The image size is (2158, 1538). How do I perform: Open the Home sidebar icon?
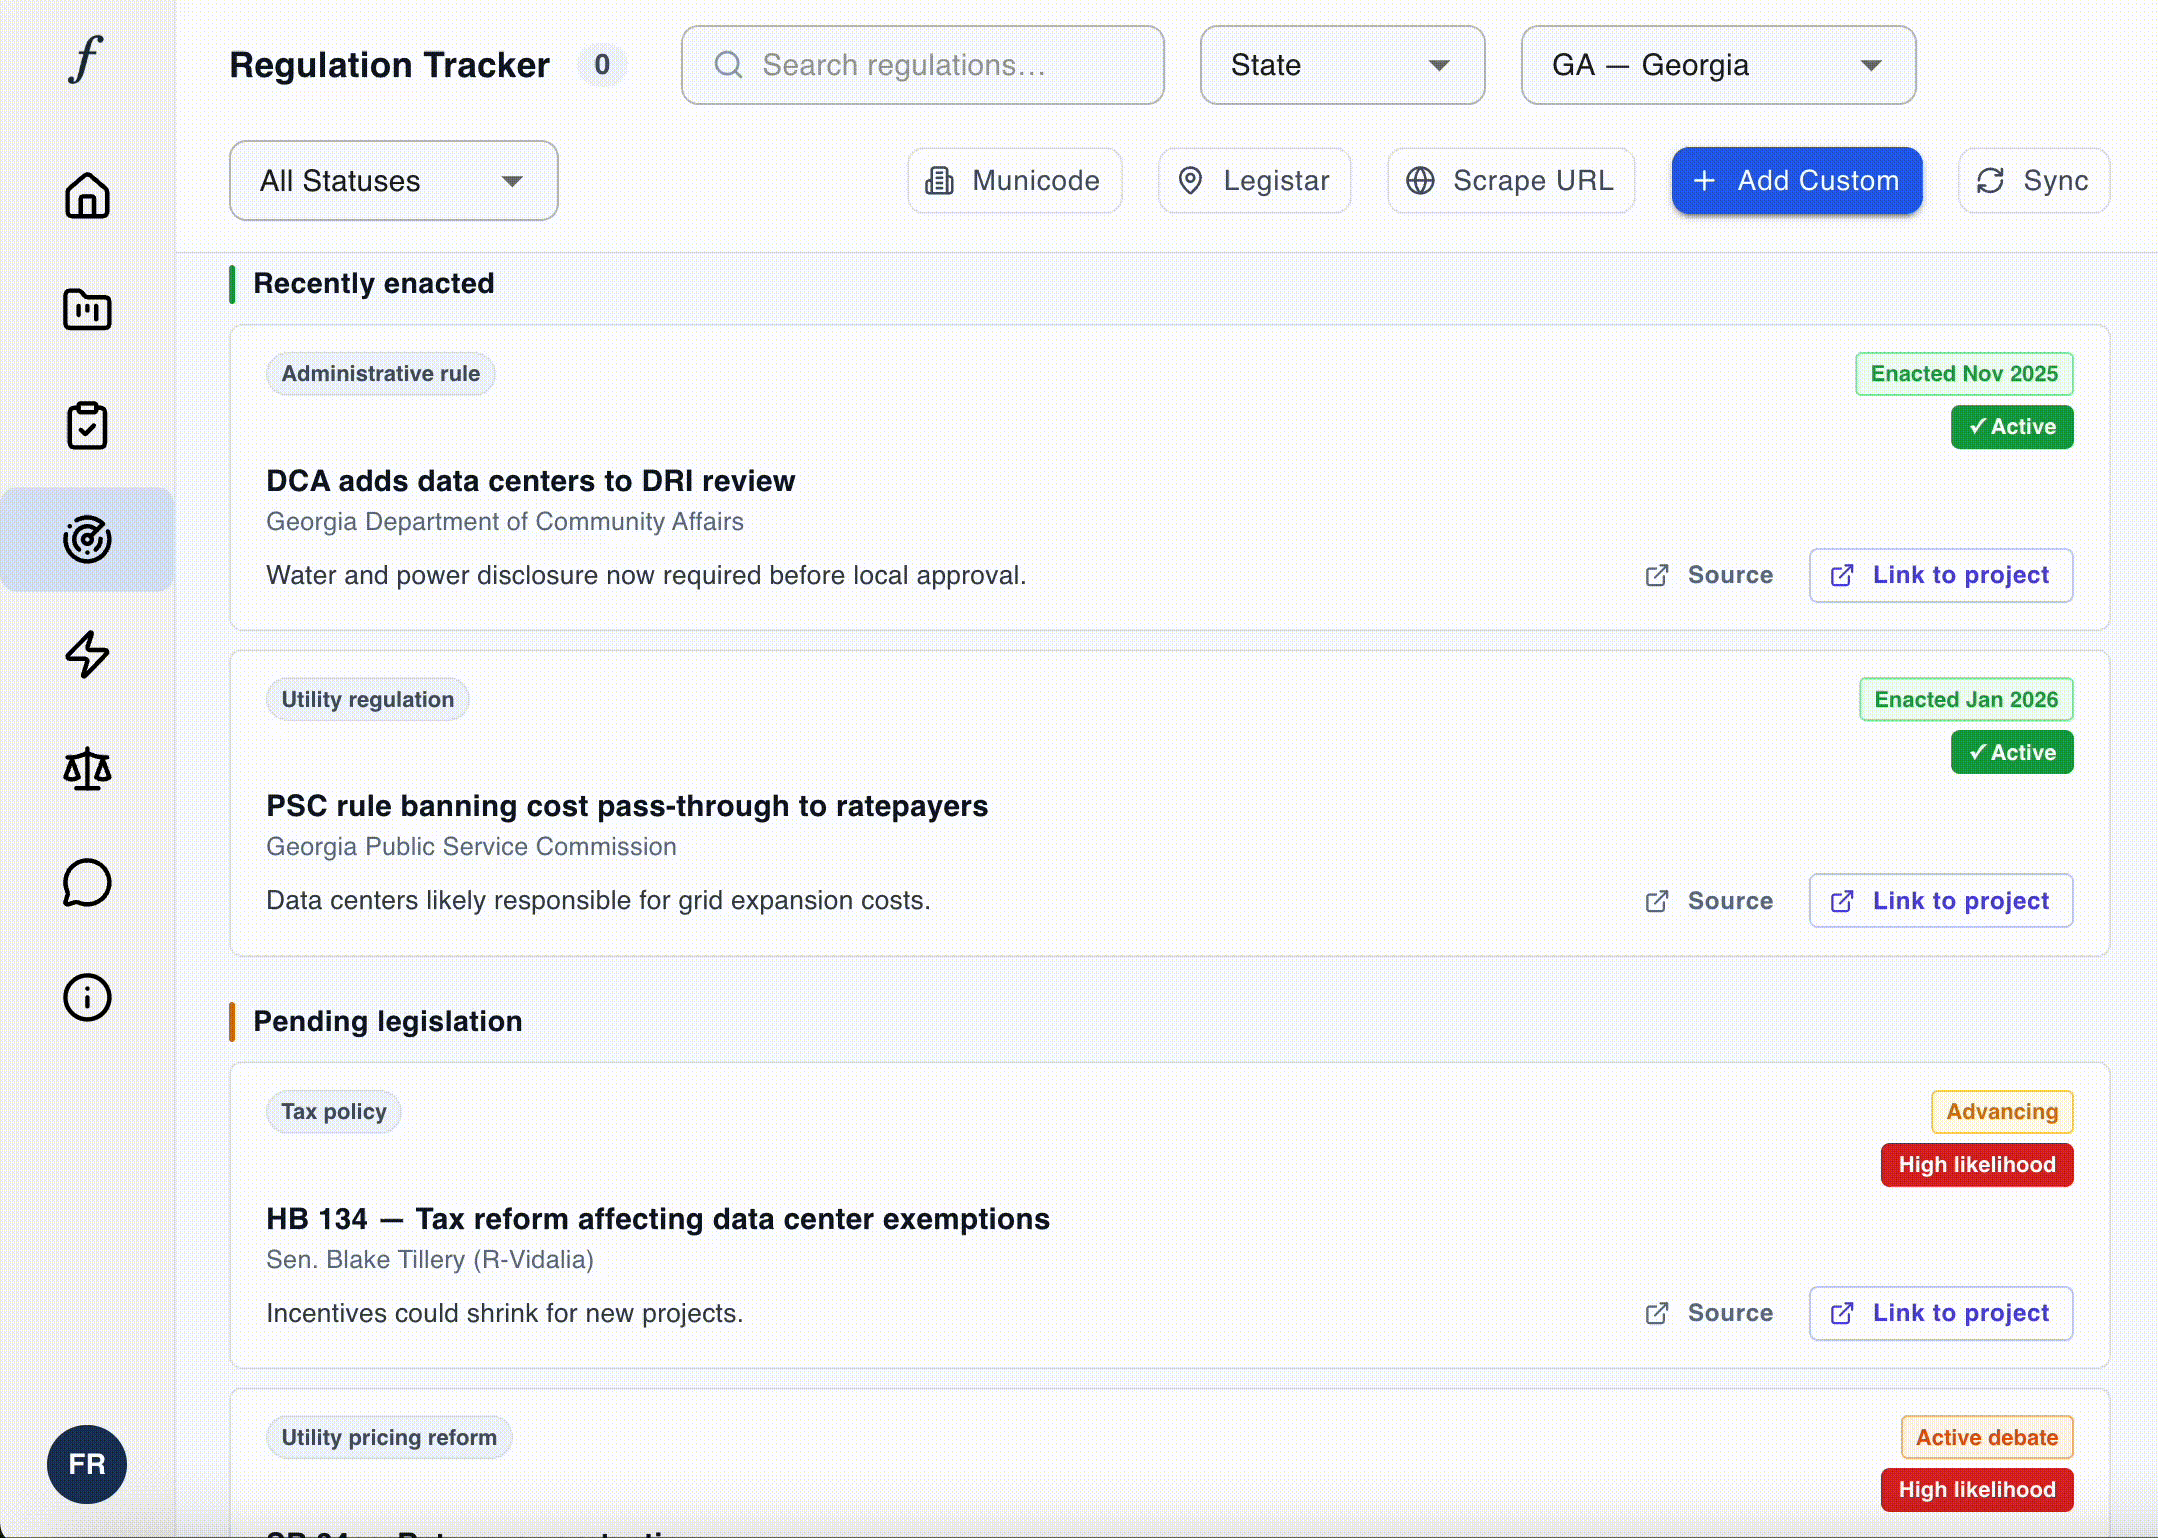pyautogui.click(x=87, y=196)
